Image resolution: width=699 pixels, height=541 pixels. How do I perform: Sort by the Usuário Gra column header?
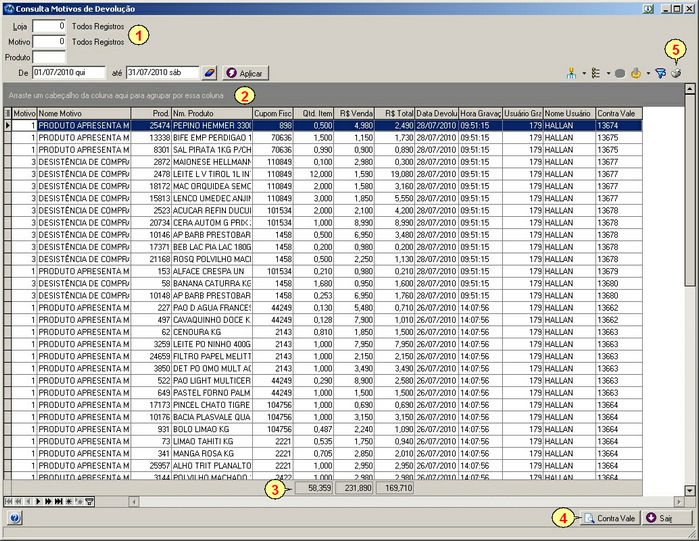[x=523, y=114]
